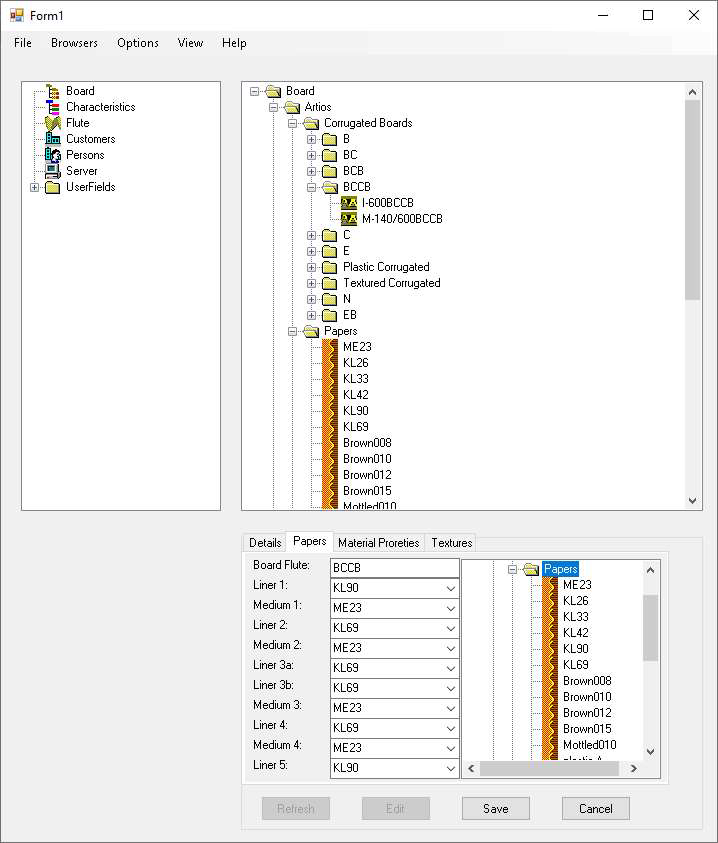Click the Server icon in left panel
Image resolution: width=718 pixels, height=843 pixels.
point(53,171)
